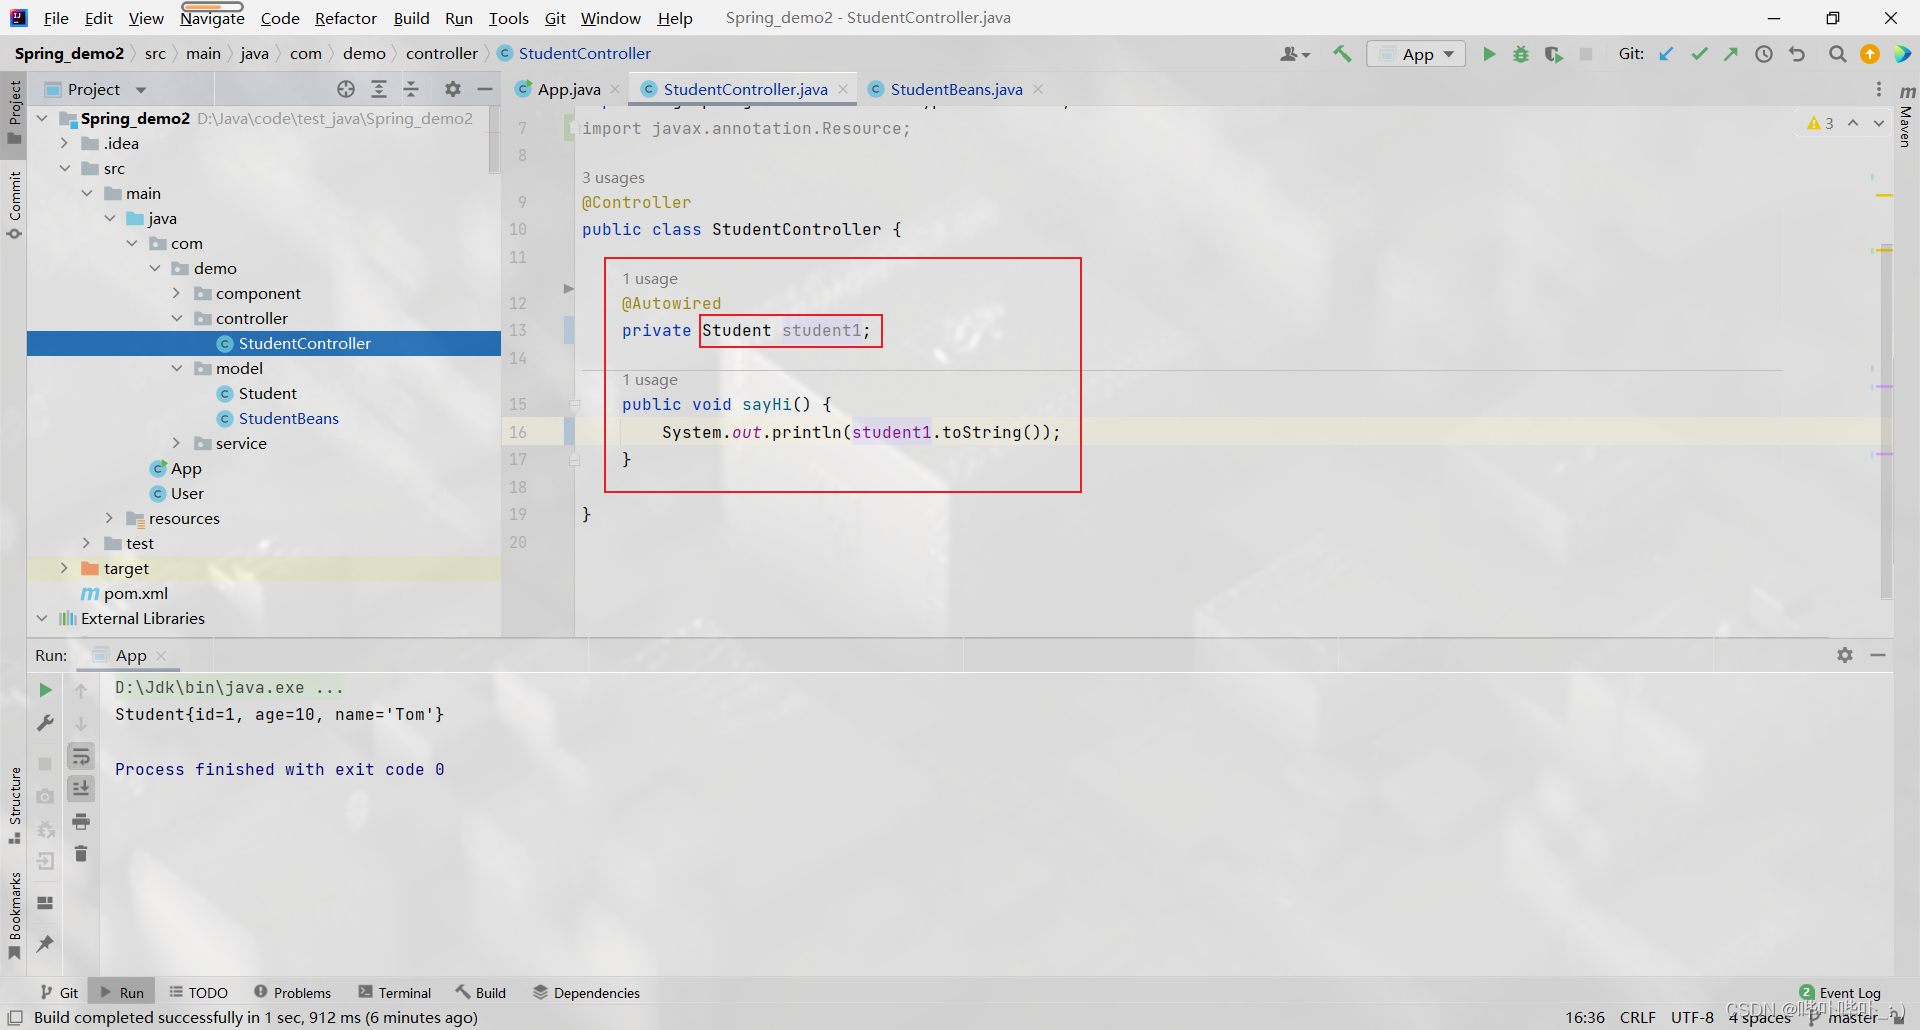1920x1030 pixels.
Task: Open the Refactor menu
Action: pos(346,18)
